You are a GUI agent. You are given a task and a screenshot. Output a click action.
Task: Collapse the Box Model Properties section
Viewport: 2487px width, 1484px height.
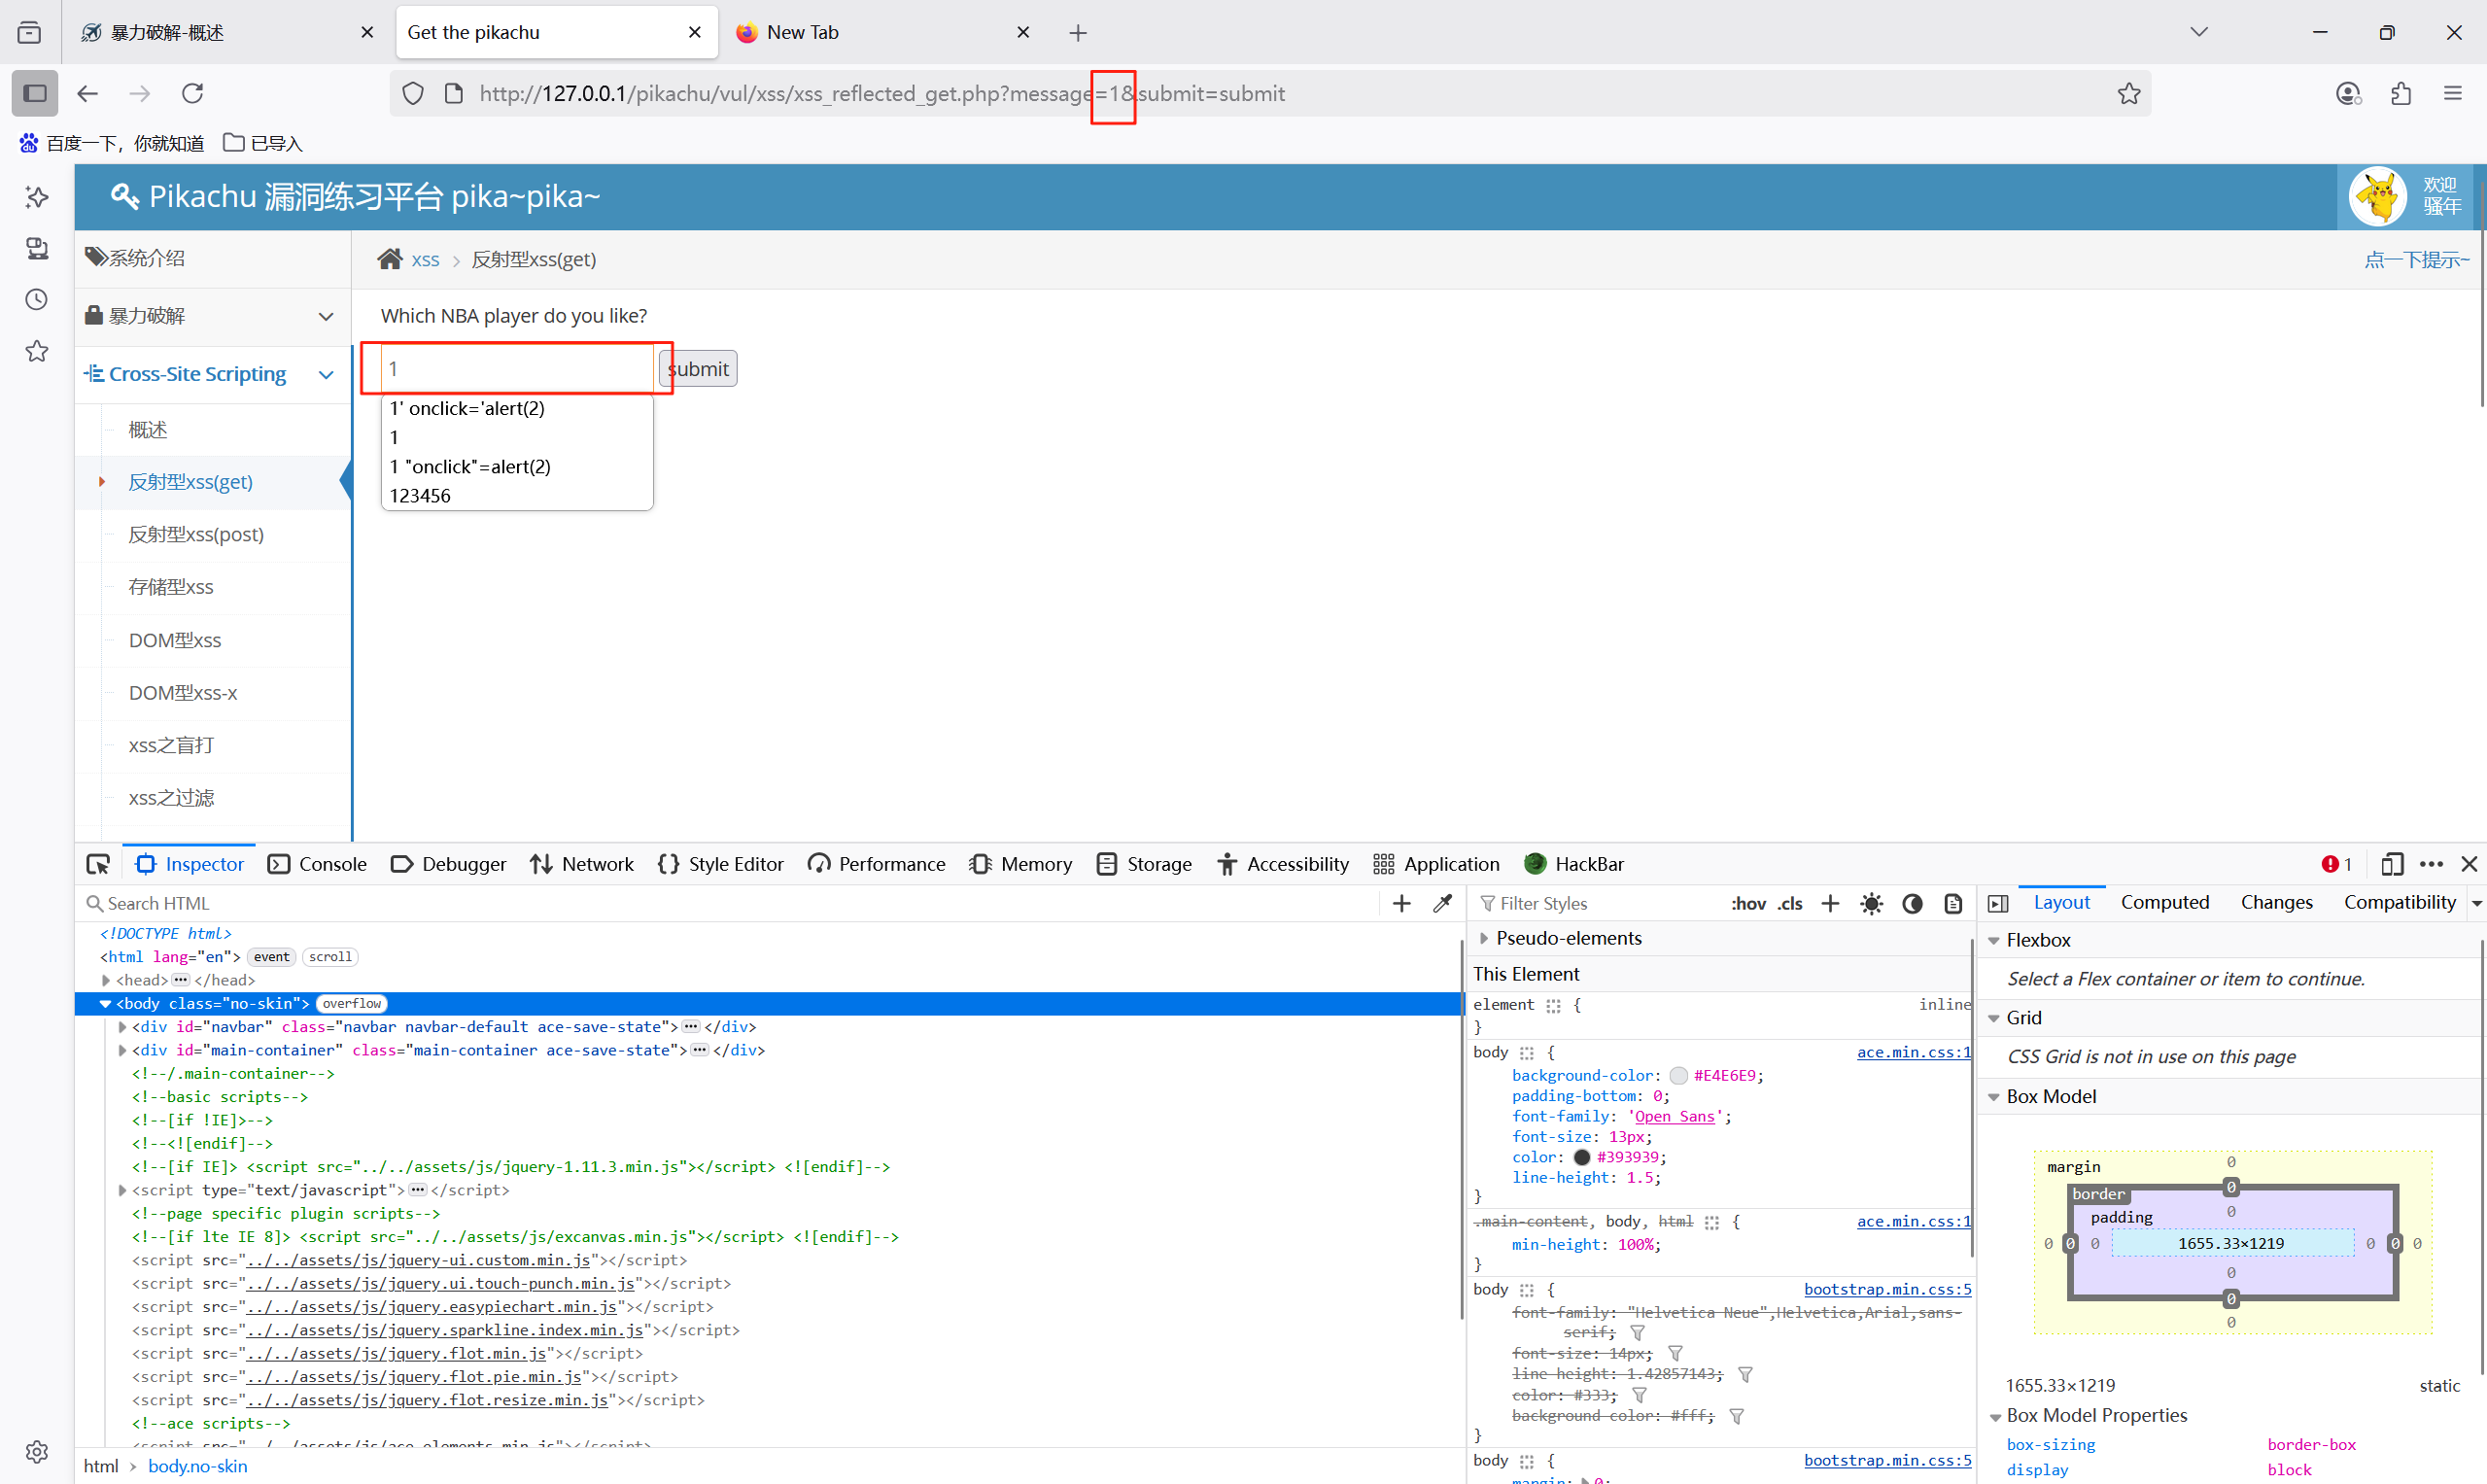[1993, 1416]
